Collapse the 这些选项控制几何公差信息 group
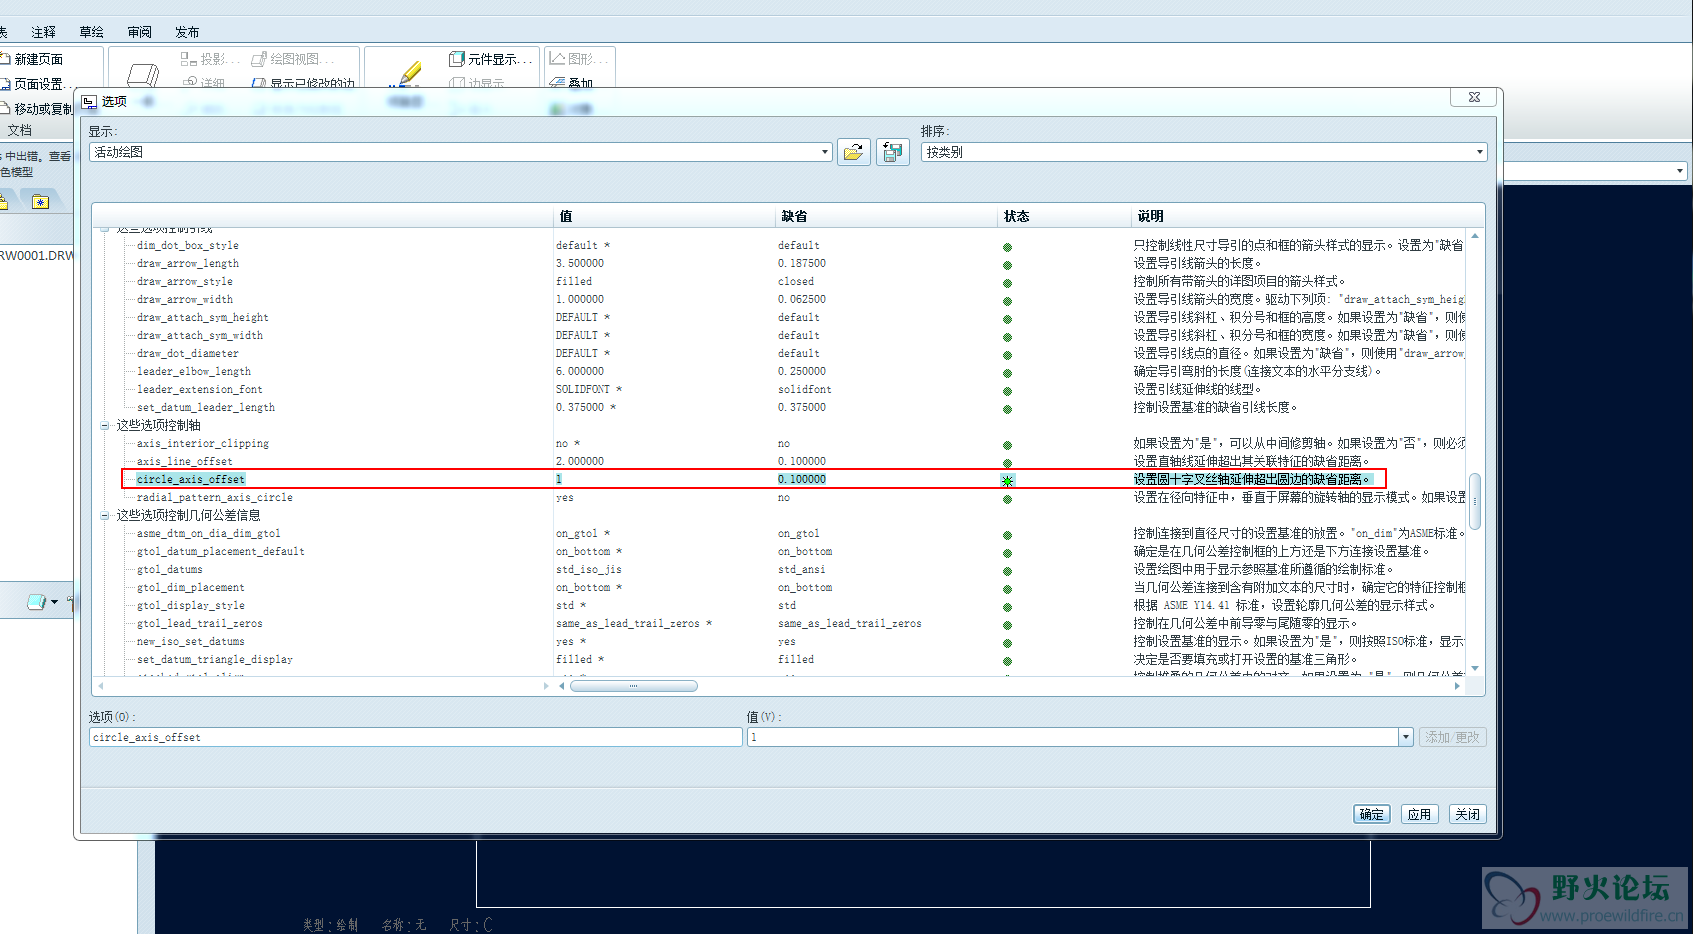Image resolution: width=1693 pixels, height=934 pixels. click(x=105, y=515)
